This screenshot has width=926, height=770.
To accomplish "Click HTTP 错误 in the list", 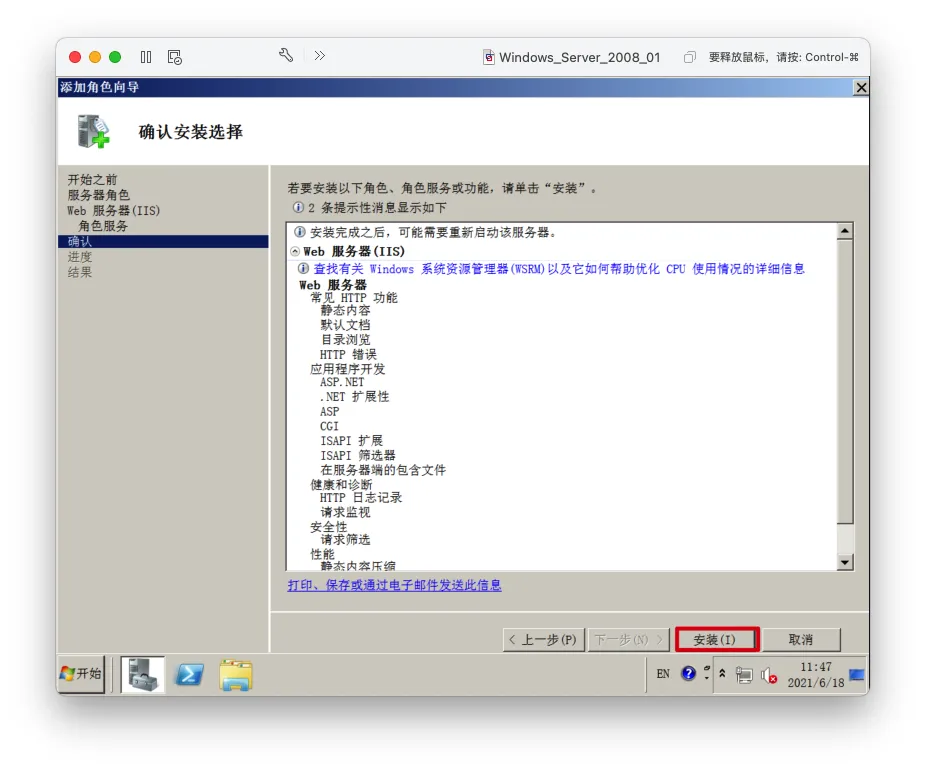I will click(348, 355).
